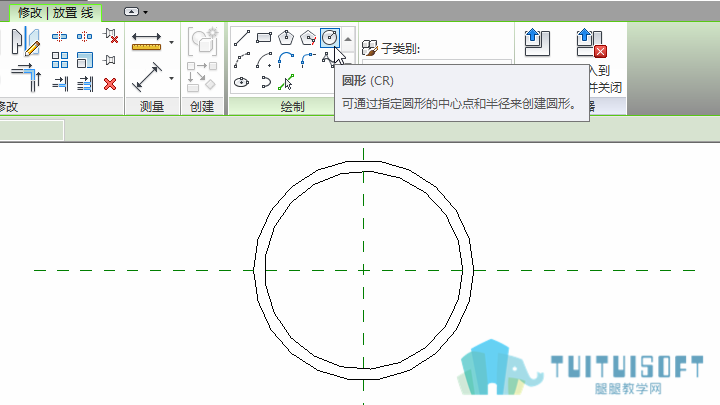The width and height of the screenshot is (720, 405).
Task: Choose the Line draw tool
Action: click(242, 38)
